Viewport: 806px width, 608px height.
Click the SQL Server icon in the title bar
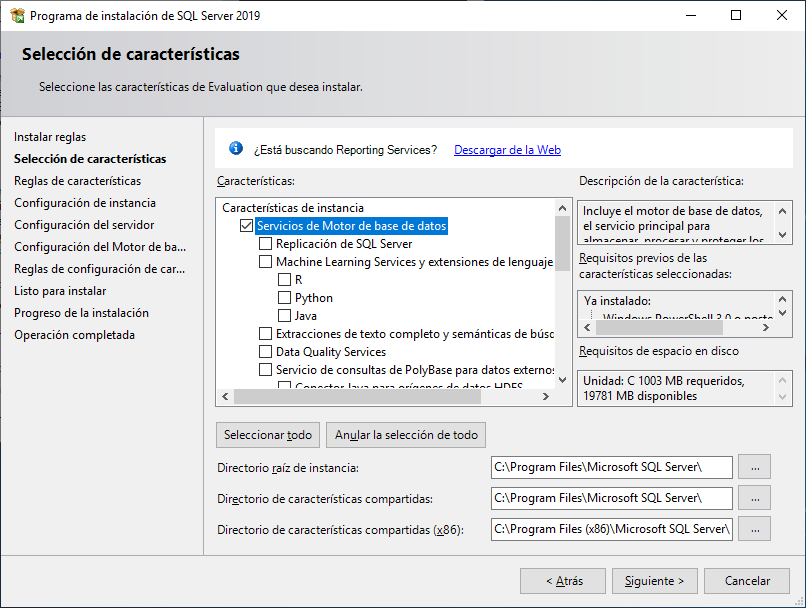[x=14, y=15]
